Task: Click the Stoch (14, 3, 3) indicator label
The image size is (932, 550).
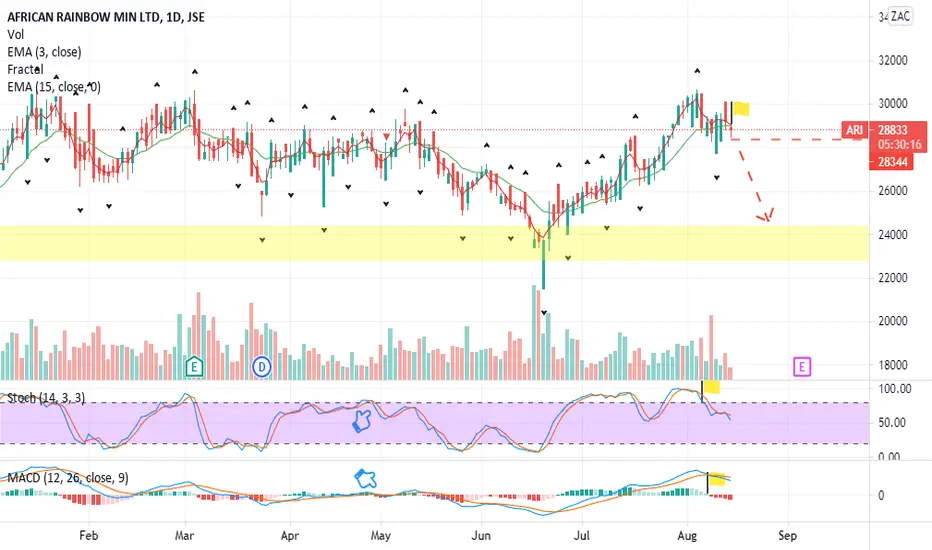Action: (46, 398)
